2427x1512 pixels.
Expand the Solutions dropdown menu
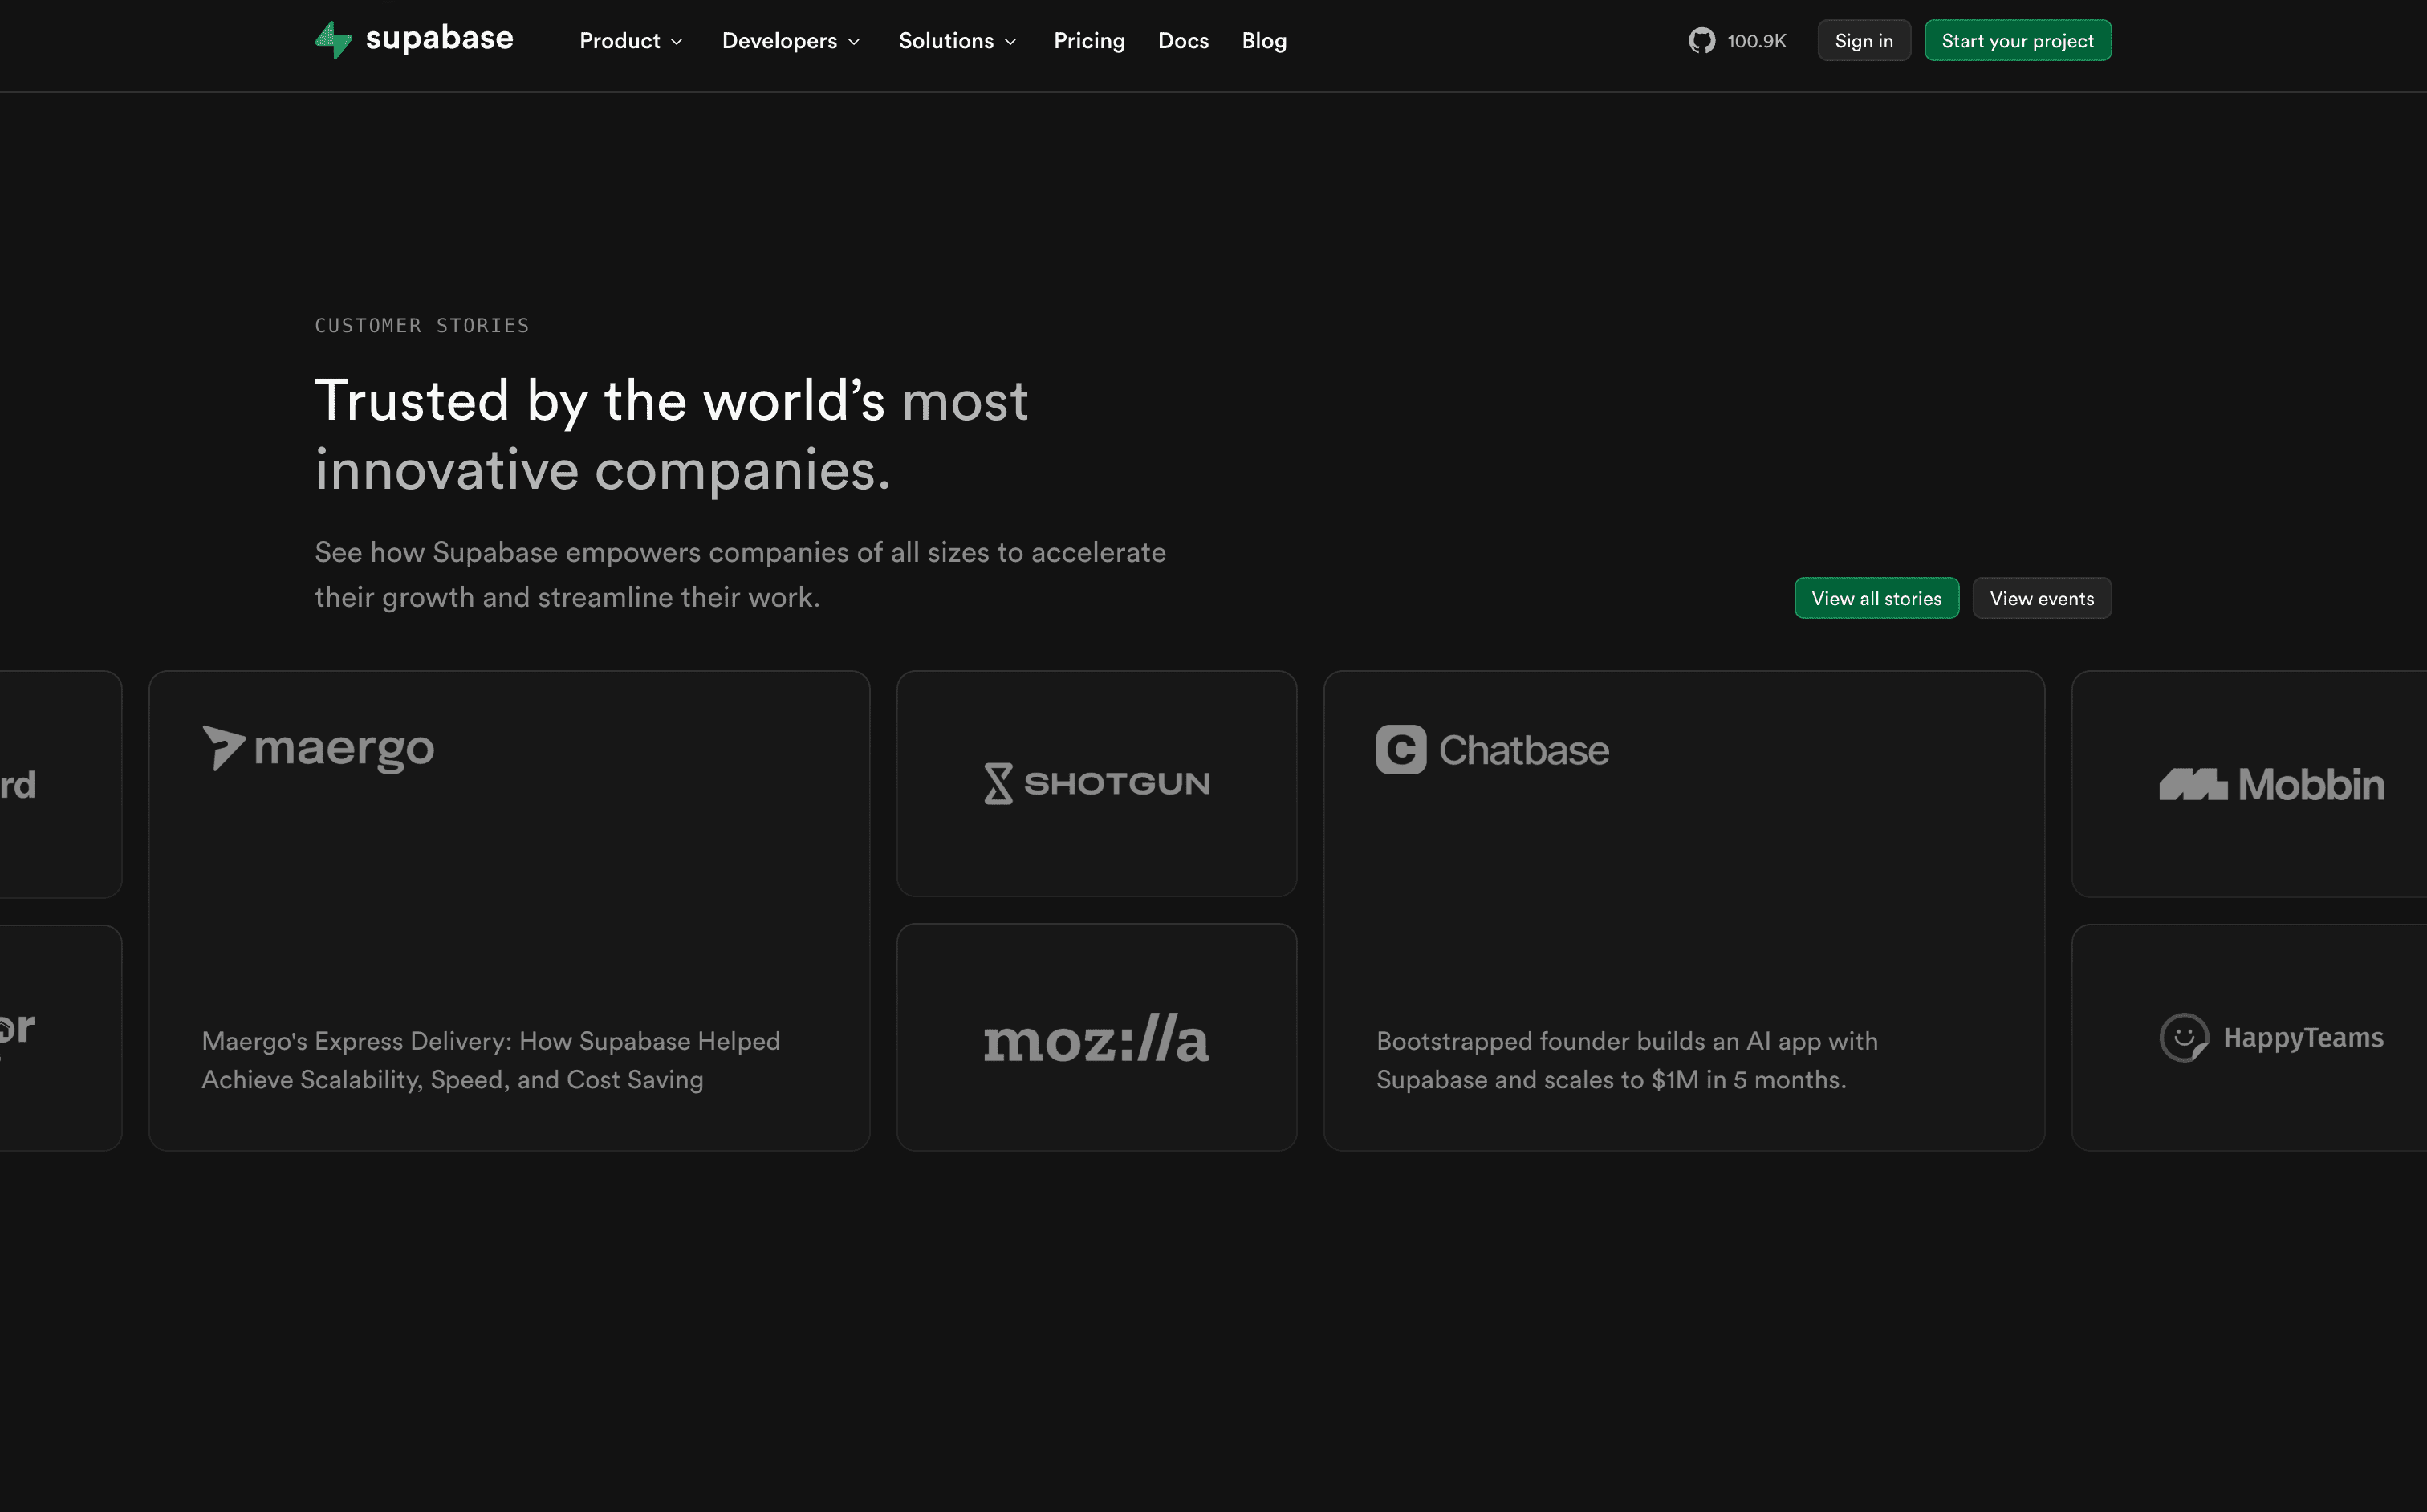(x=957, y=41)
